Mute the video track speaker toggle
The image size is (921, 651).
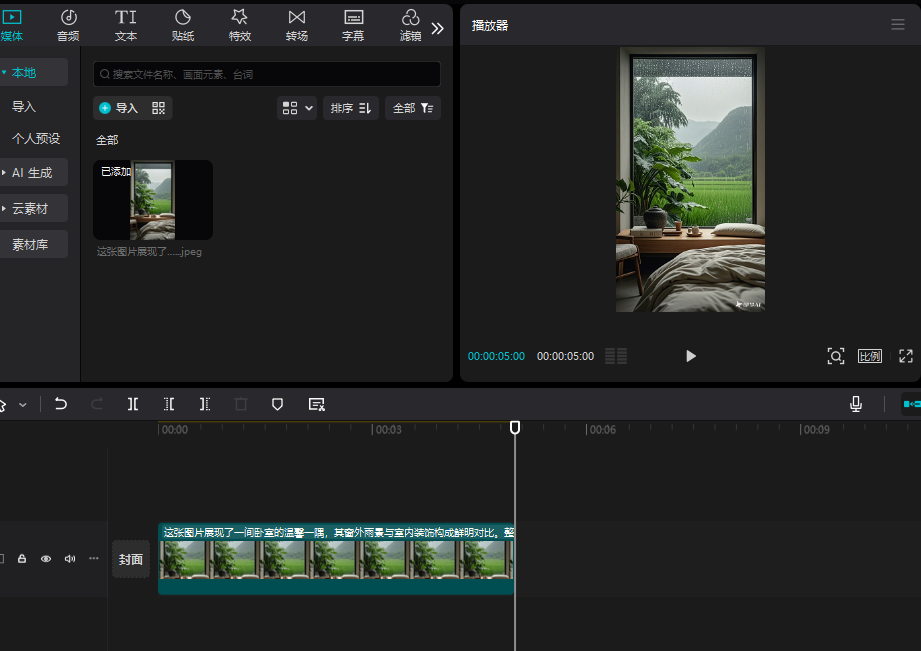click(69, 559)
